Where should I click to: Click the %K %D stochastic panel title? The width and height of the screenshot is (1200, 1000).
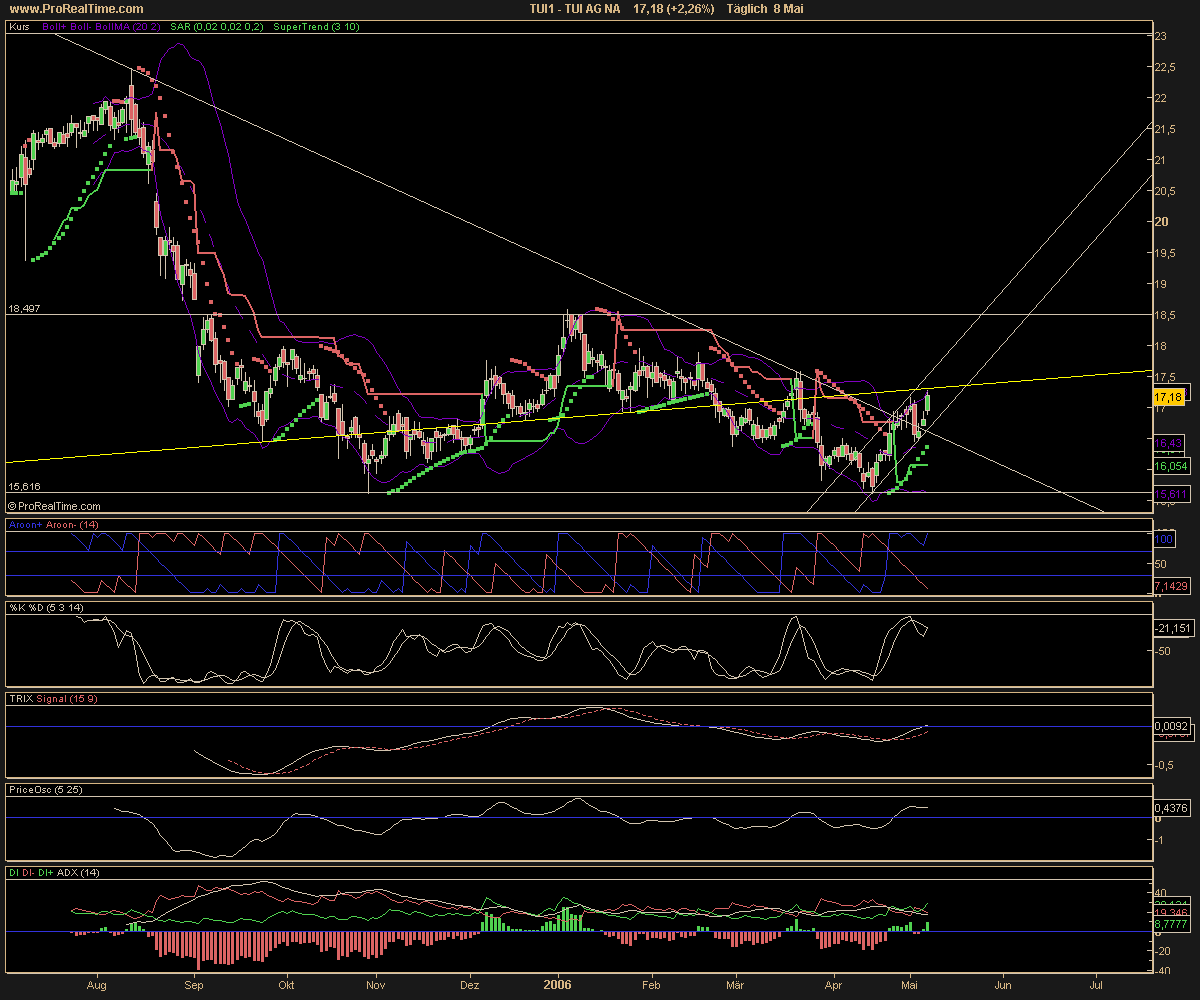pos(45,609)
